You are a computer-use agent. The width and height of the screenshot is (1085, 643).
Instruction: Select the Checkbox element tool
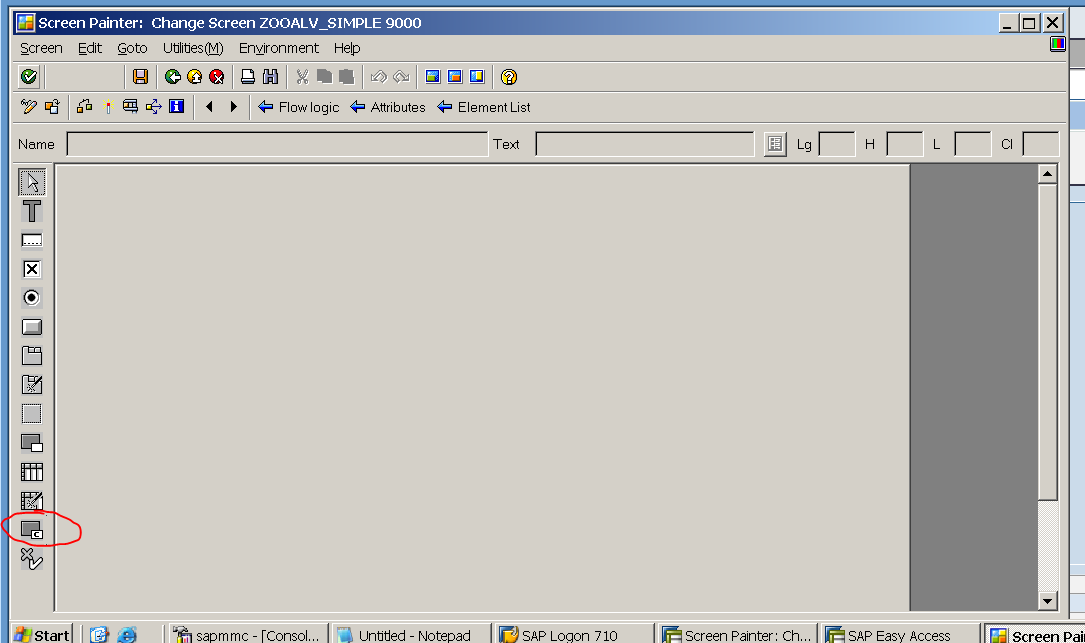[31, 268]
